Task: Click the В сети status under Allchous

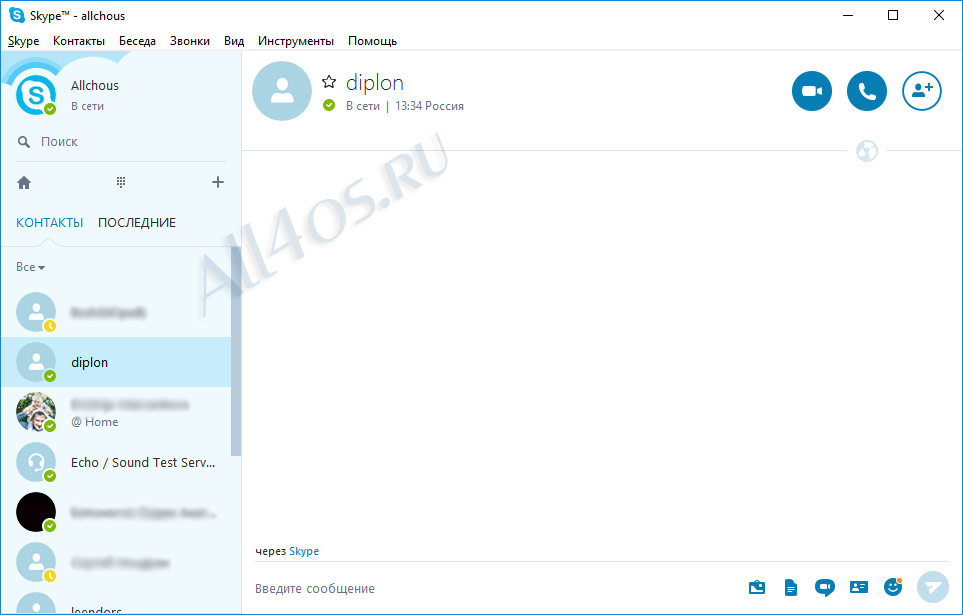Action: click(x=87, y=106)
